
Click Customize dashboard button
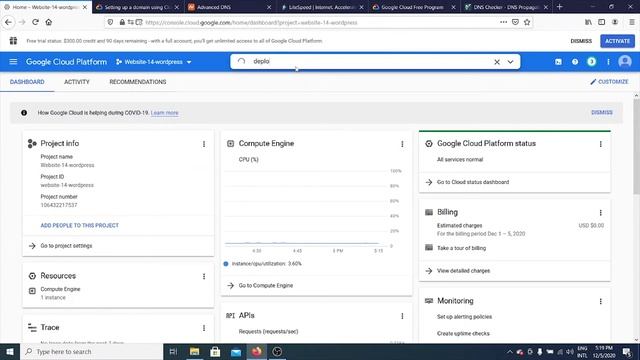pyautogui.click(x=609, y=82)
